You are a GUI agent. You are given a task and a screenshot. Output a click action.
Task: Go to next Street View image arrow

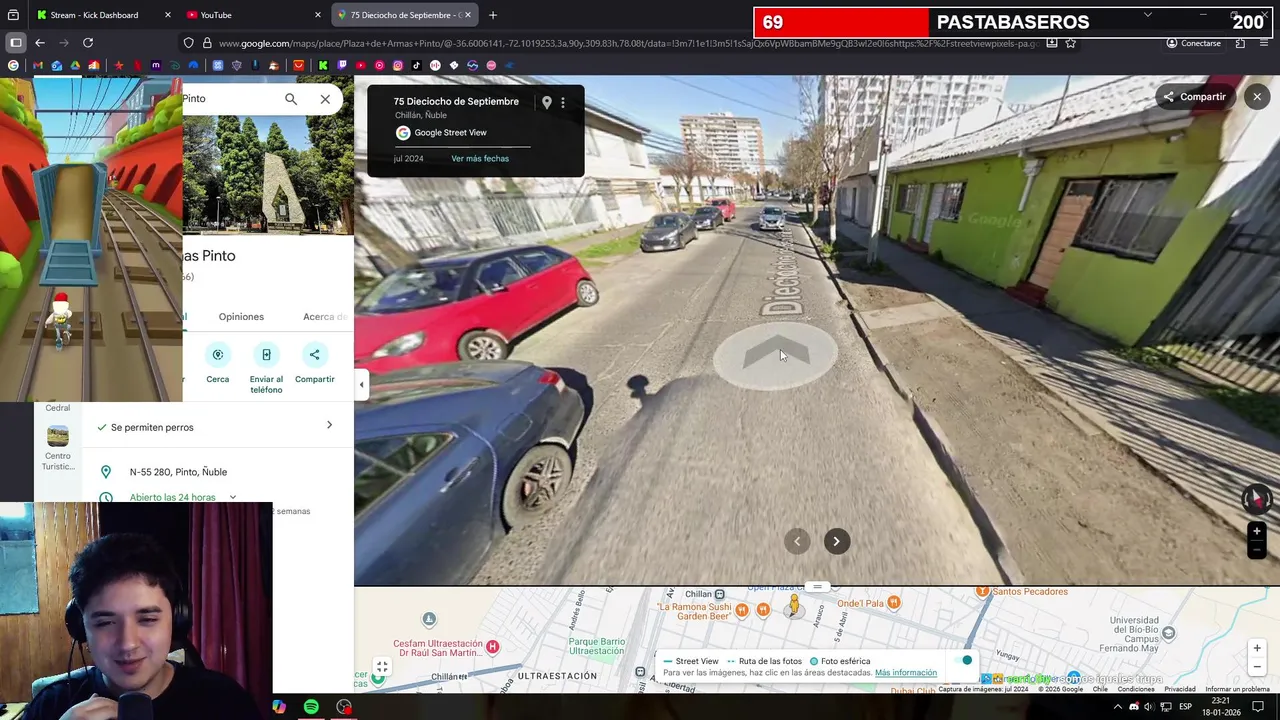[x=836, y=541]
